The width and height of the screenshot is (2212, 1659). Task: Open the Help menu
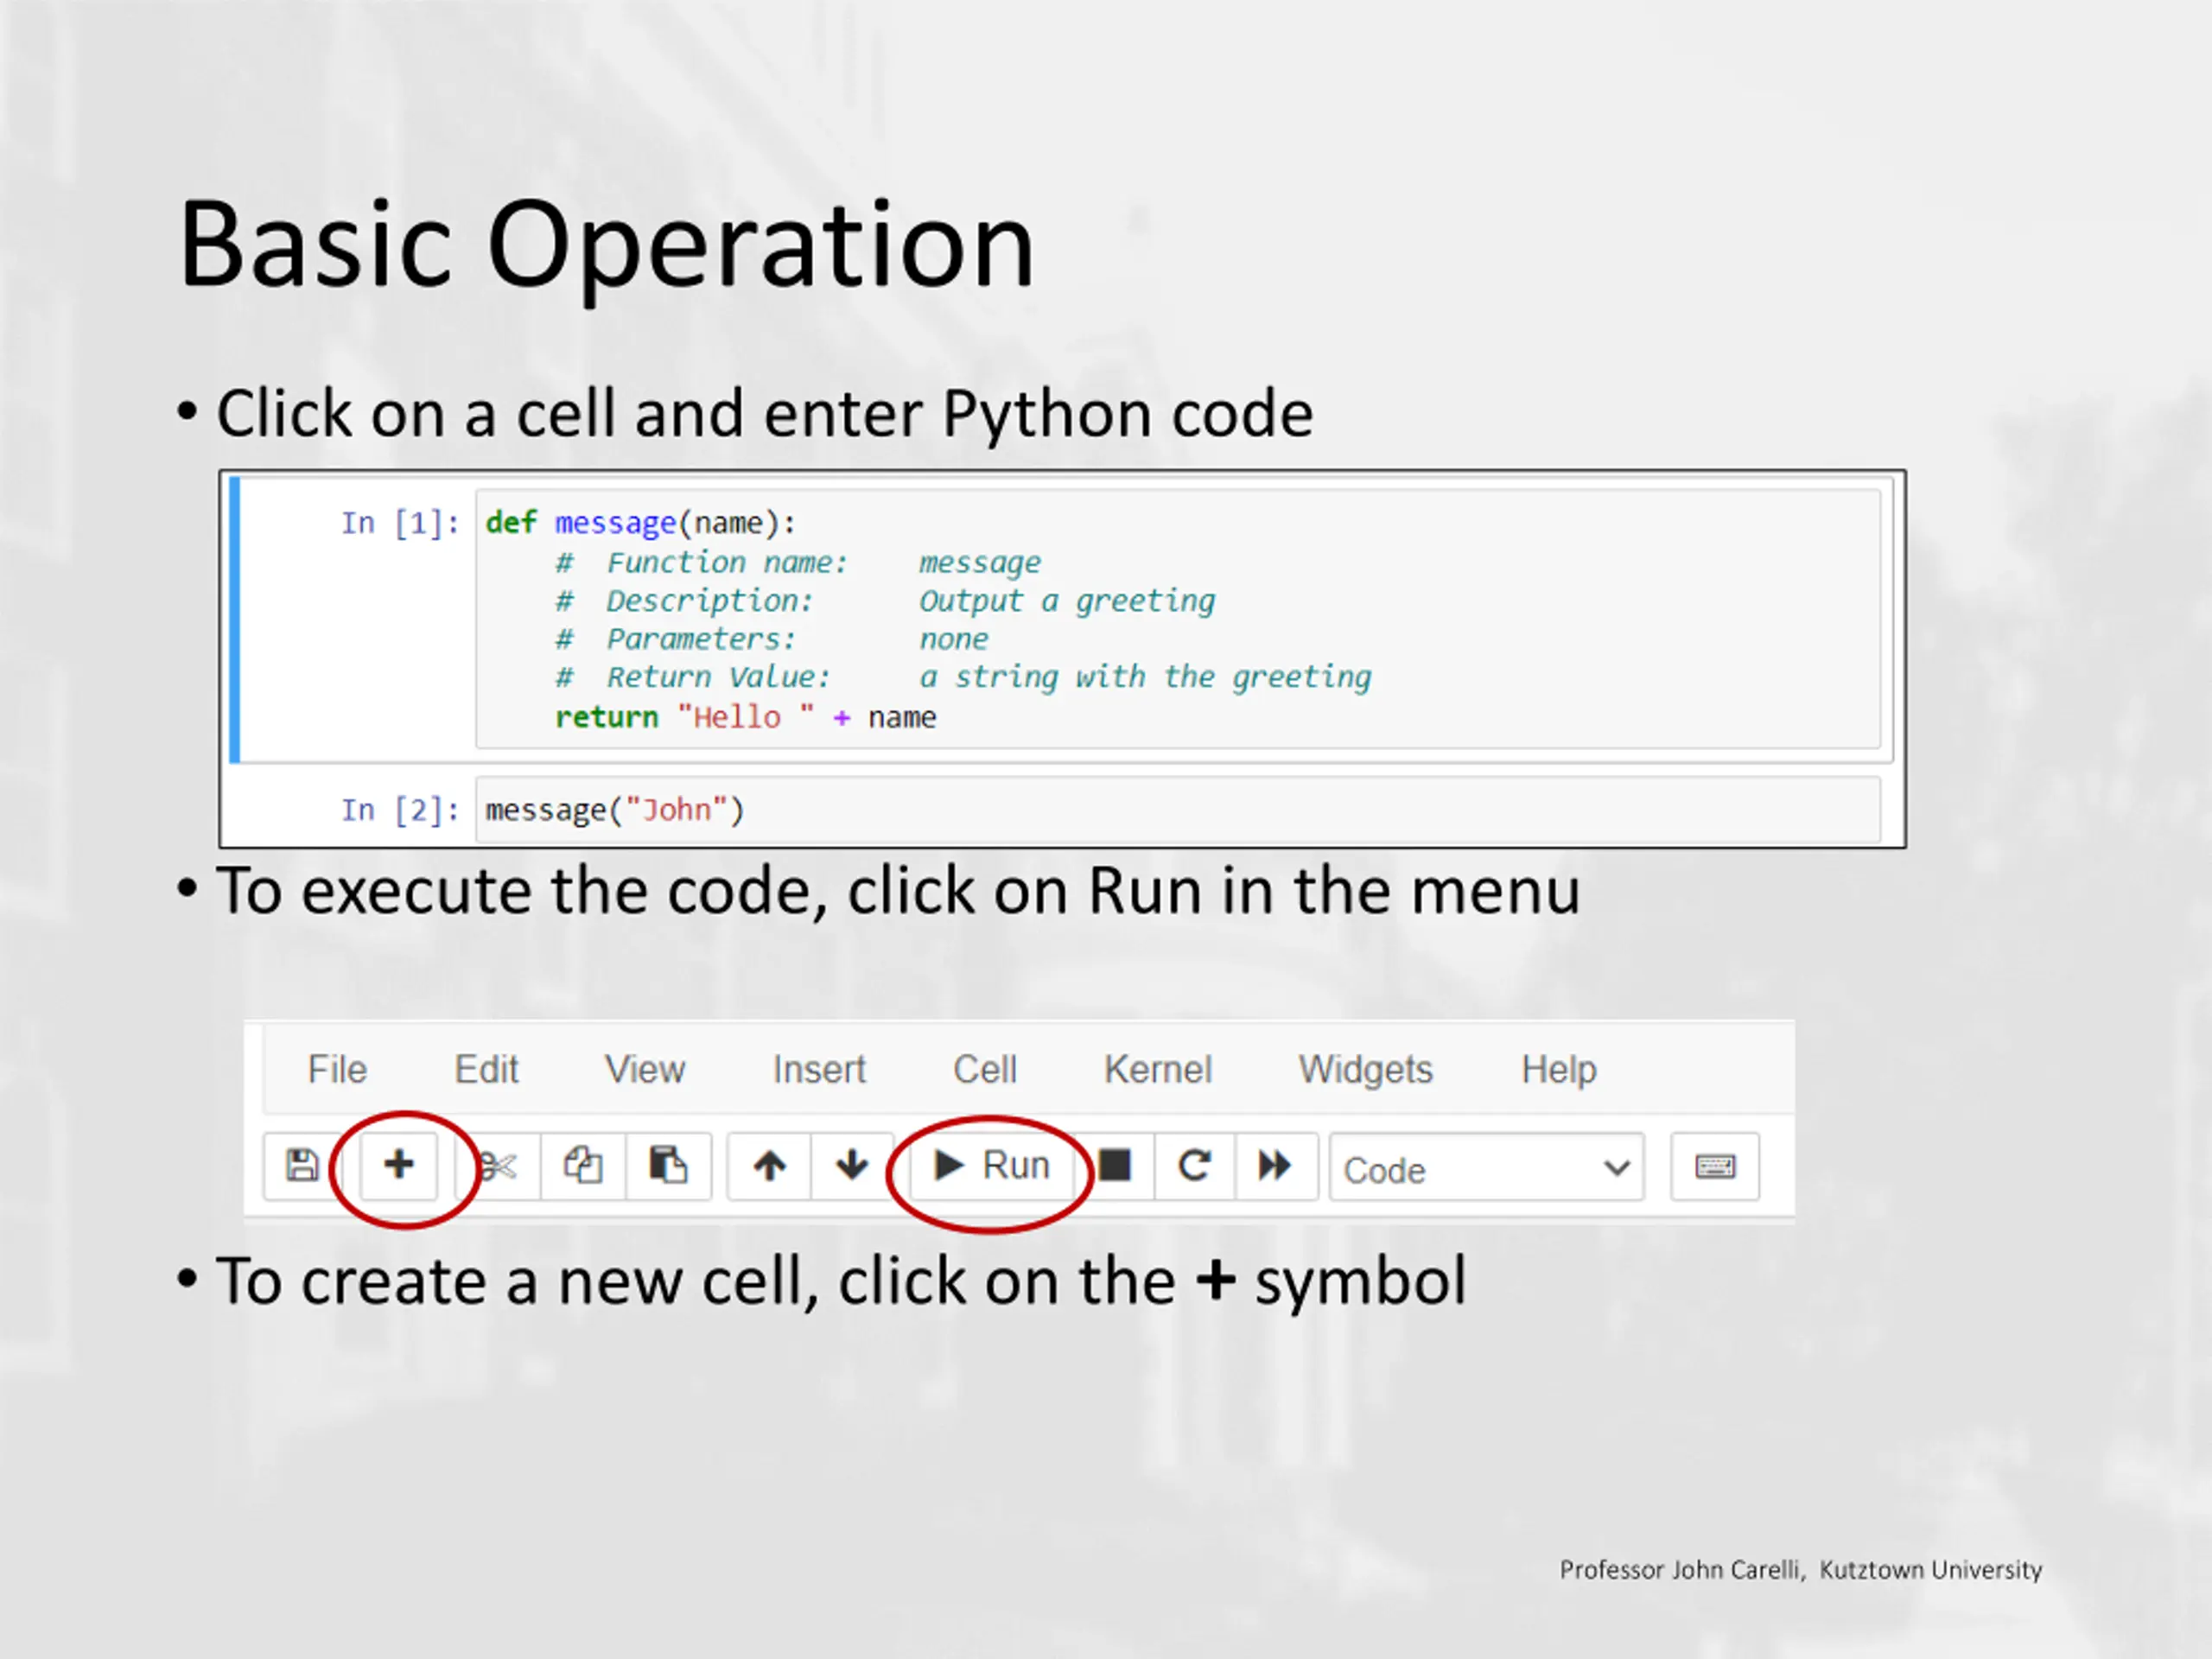click(1559, 1070)
